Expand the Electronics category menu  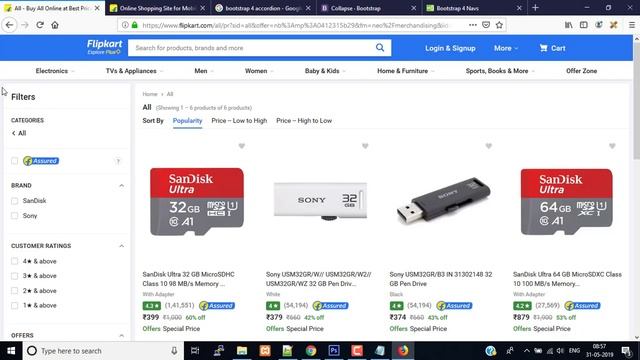55,71
